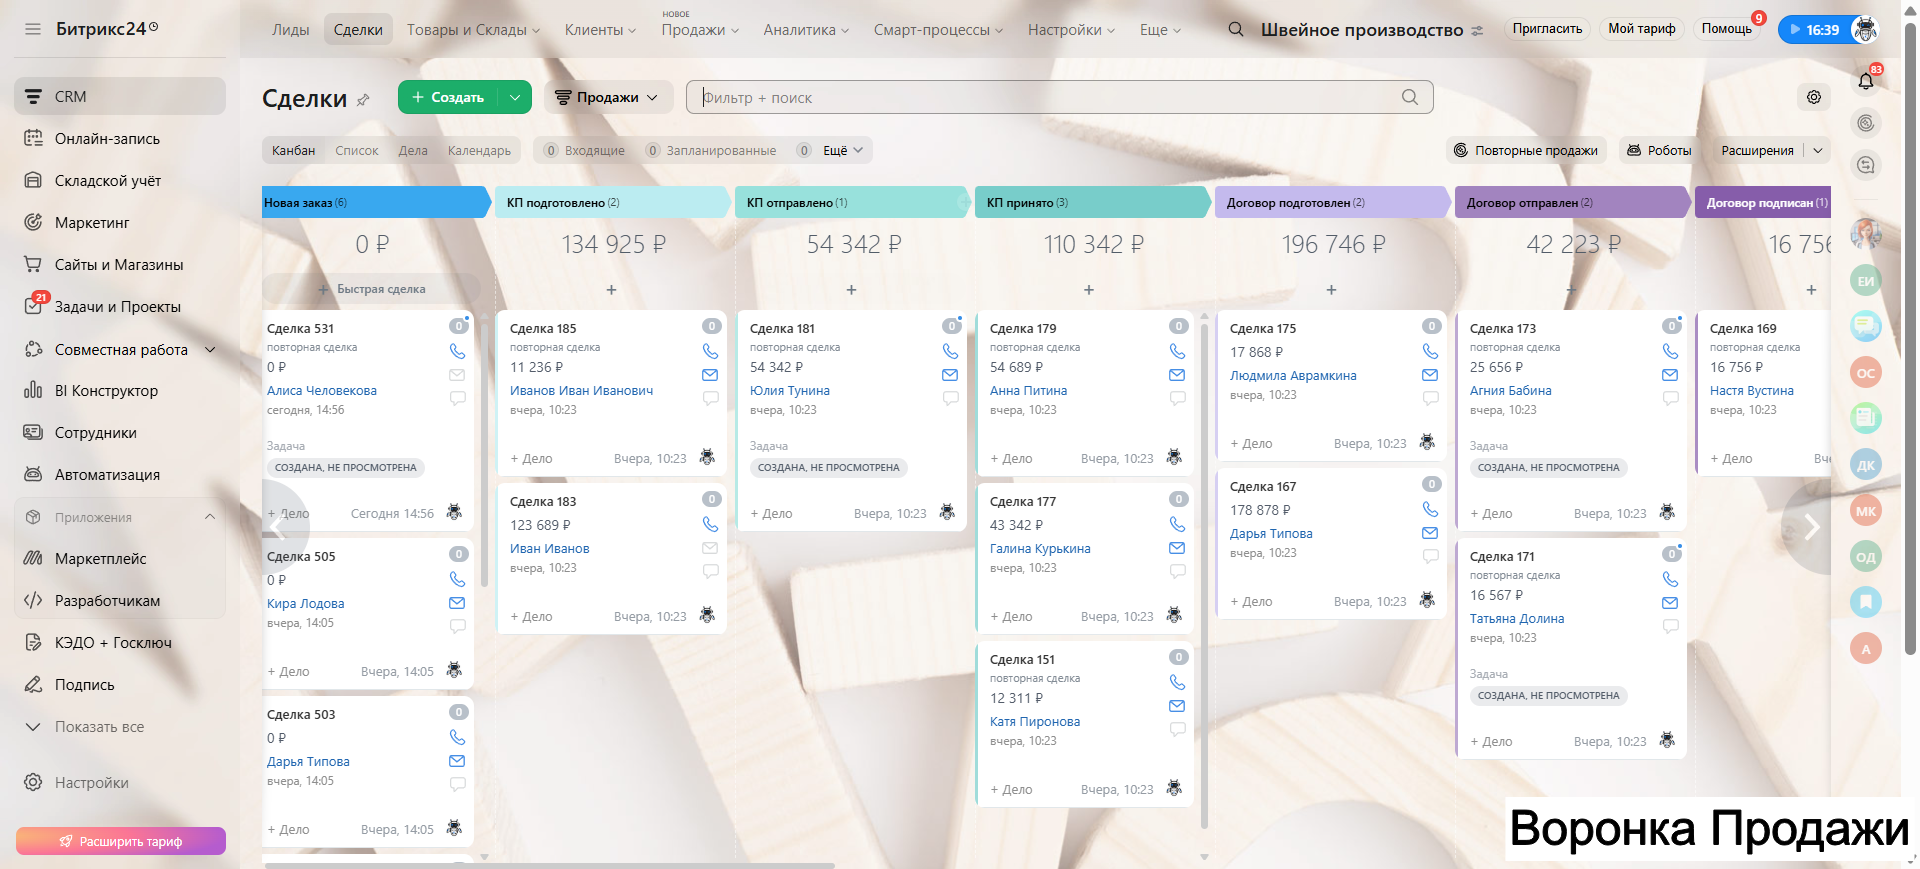Start the 16:39 work timer button

(1814, 29)
